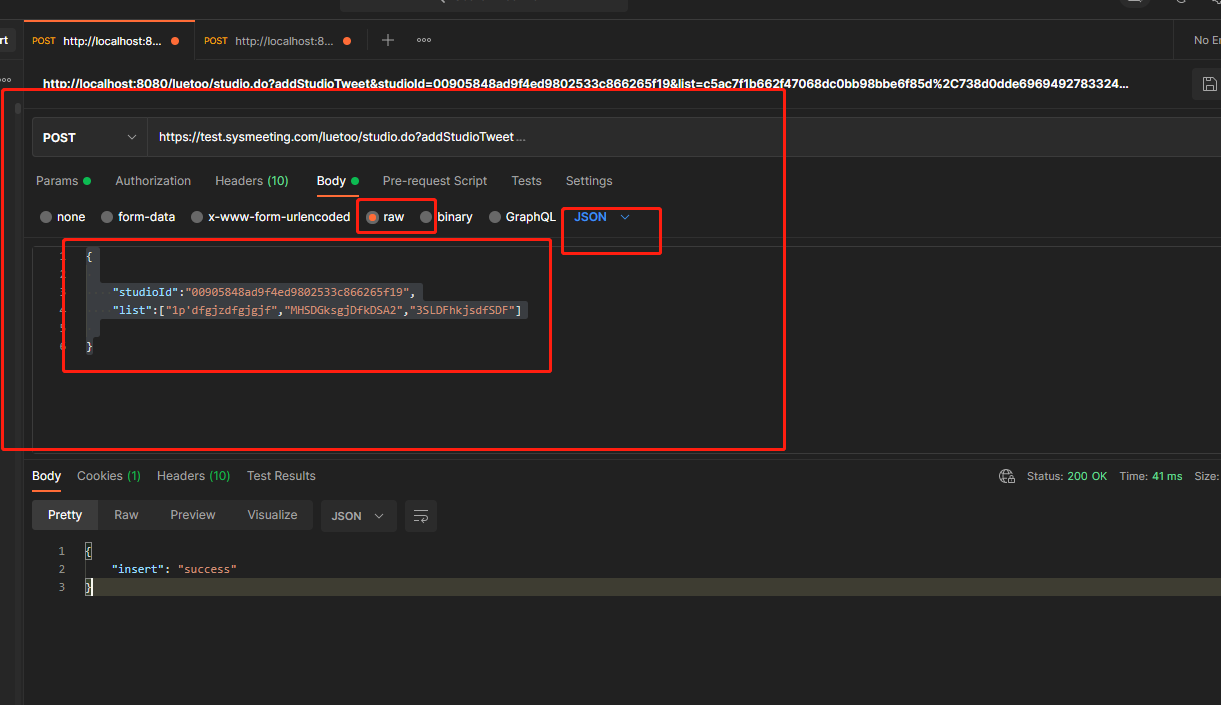
Task: Show the response Cookies (1) tab
Action: pos(109,476)
